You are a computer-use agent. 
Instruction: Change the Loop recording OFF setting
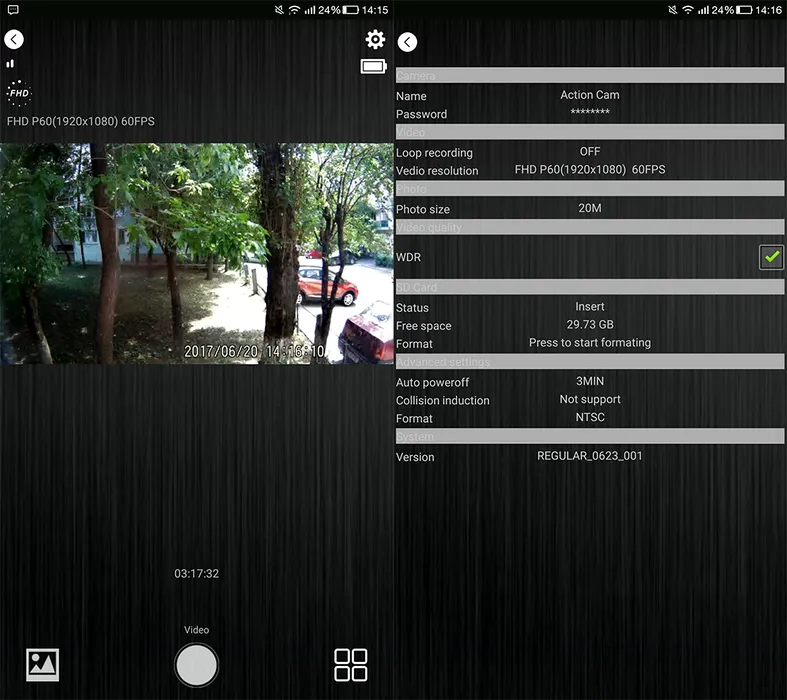pyautogui.click(x=589, y=152)
